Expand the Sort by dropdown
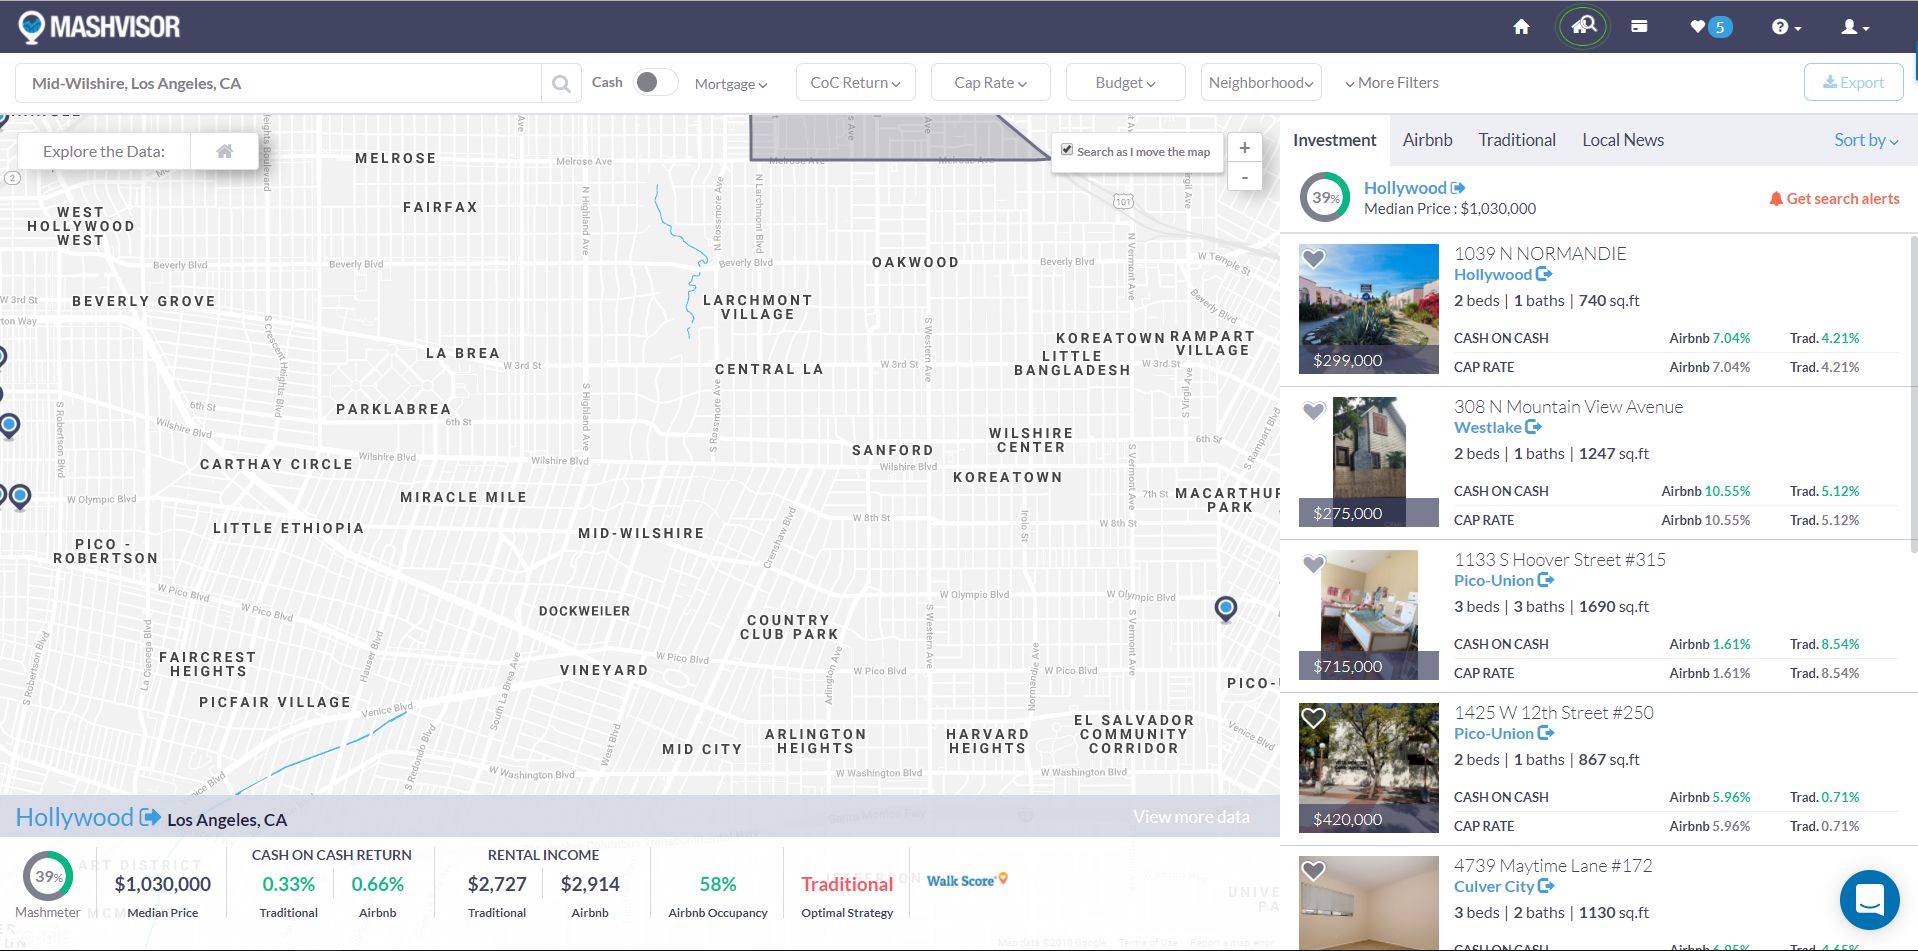The height and width of the screenshot is (951, 1918). [x=1865, y=141]
